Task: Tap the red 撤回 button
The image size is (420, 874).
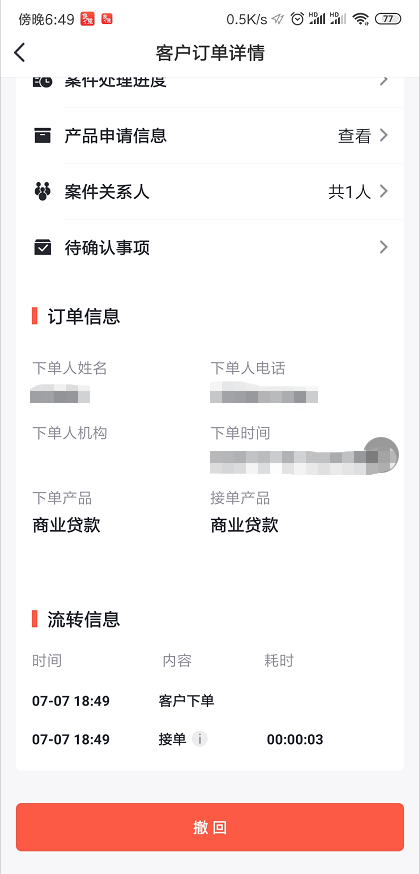Action: coord(210,827)
